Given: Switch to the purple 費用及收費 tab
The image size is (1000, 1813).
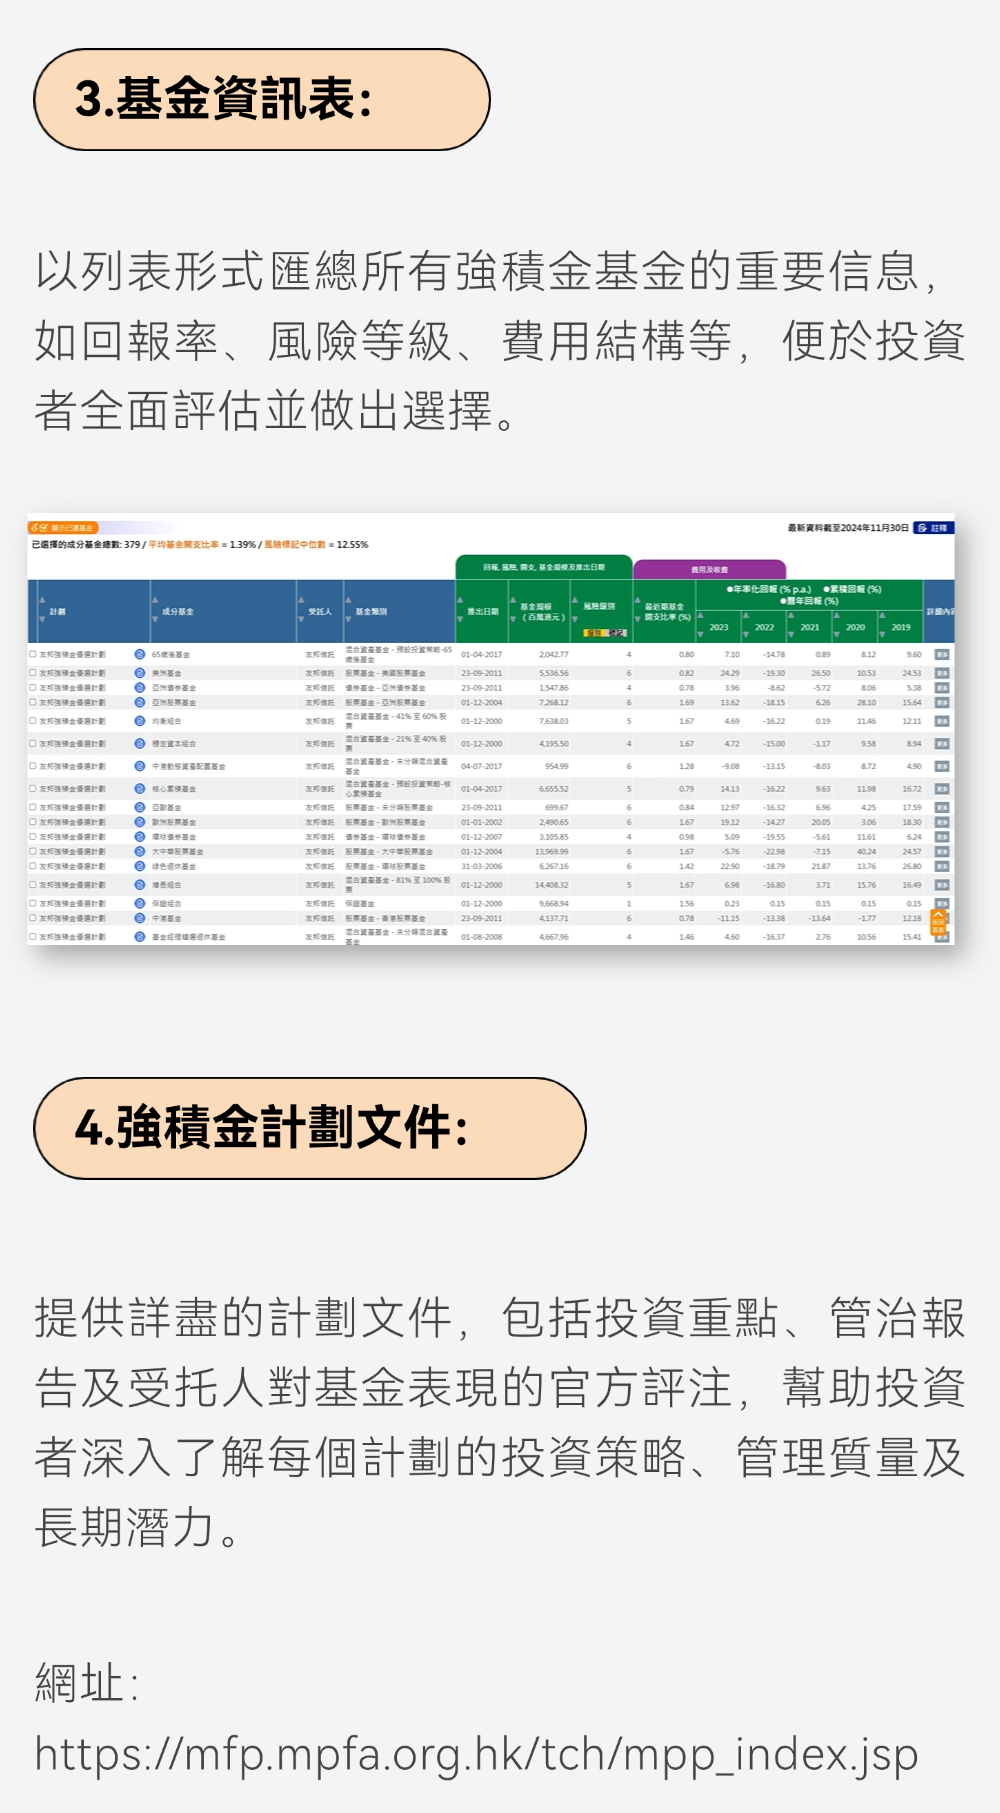Looking at the screenshot, I should tap(709, 569).
